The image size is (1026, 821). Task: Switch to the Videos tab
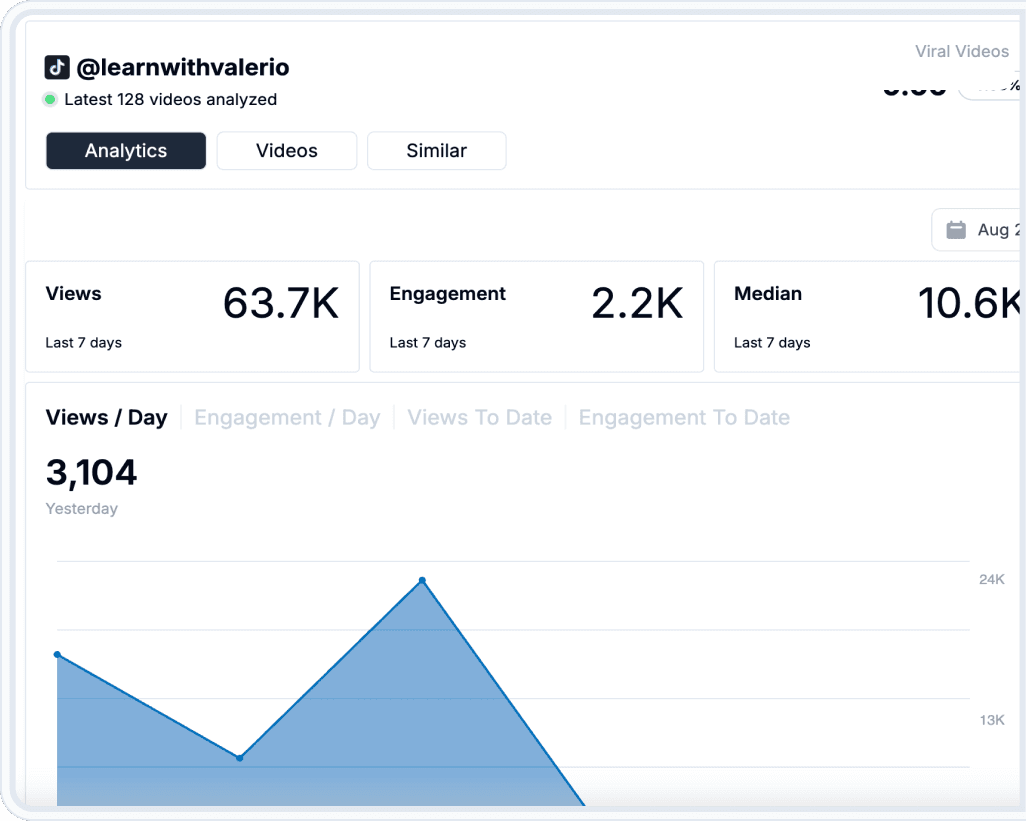click(x=286, y=150)
